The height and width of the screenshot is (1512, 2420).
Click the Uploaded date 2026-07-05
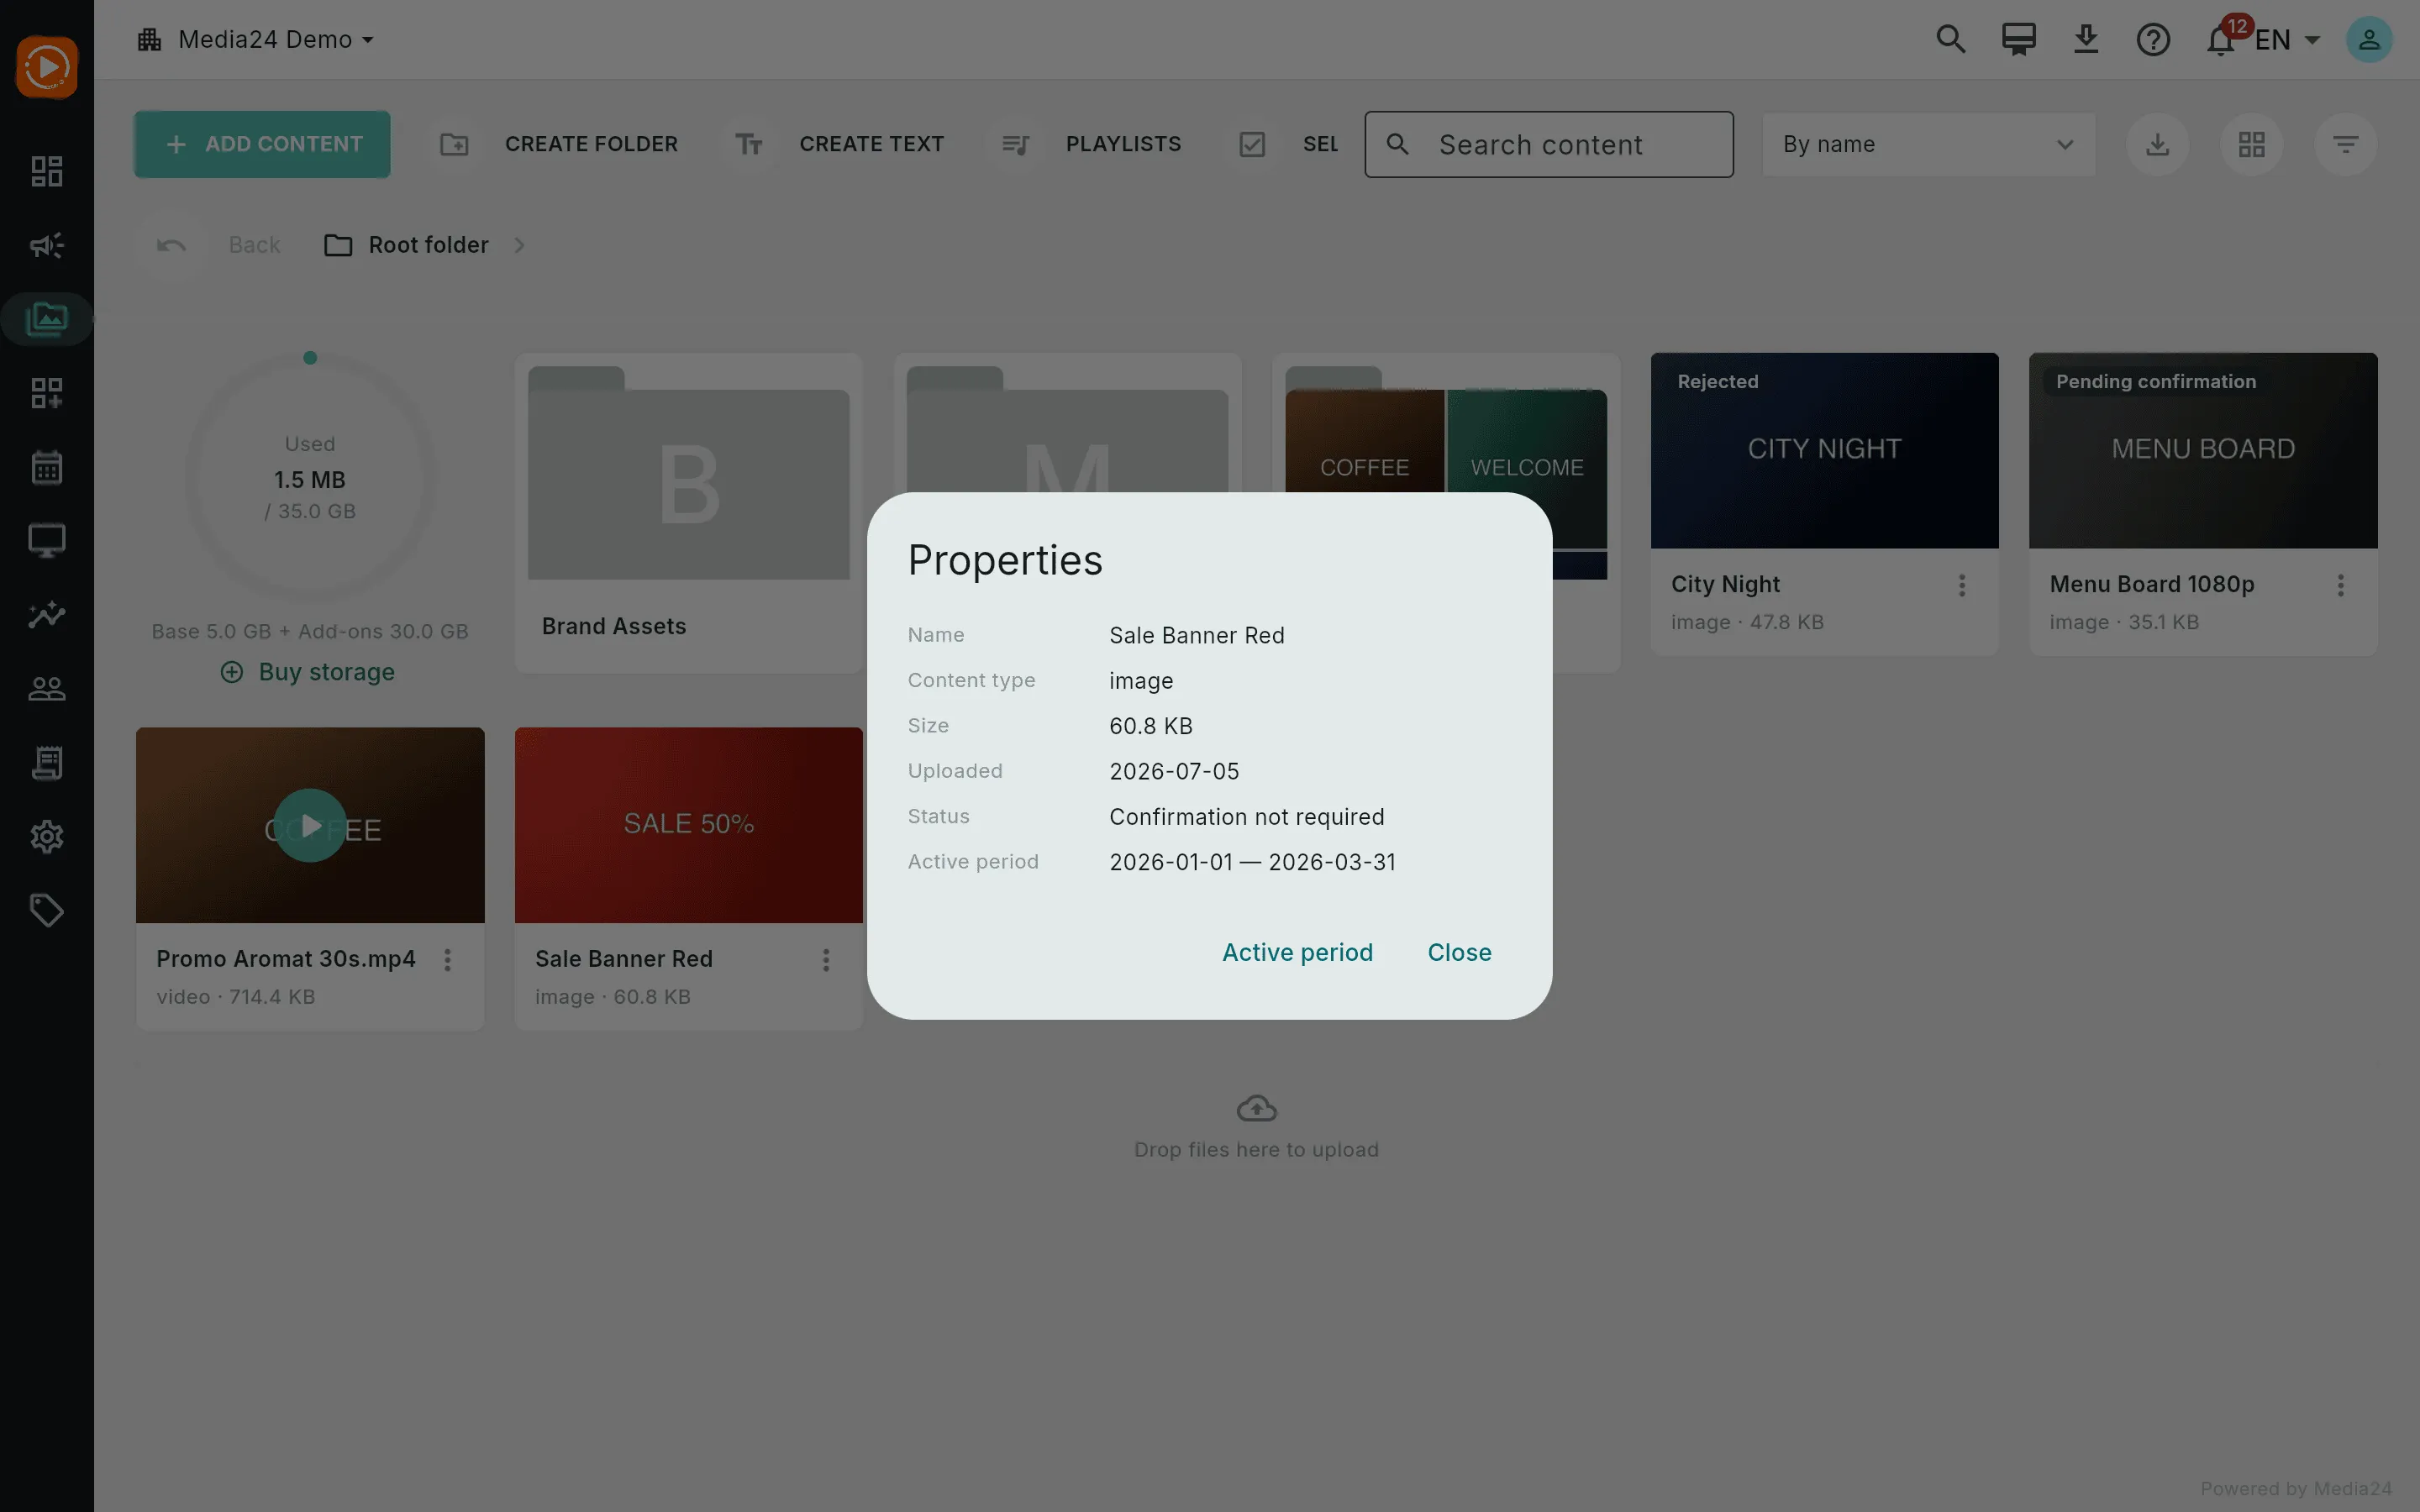click(1174, 771)
